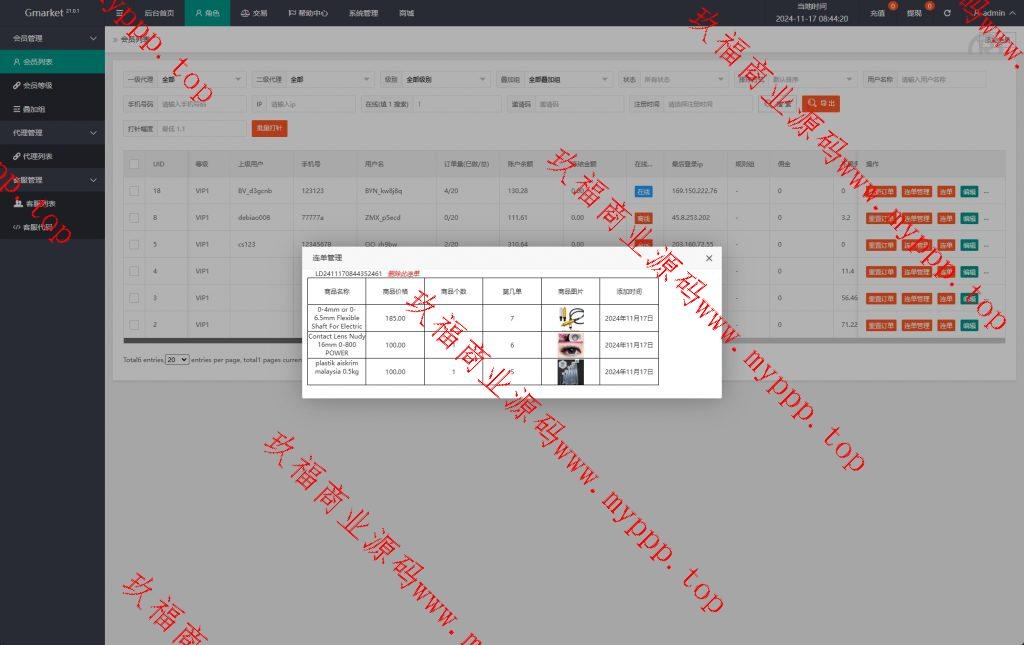Close the 连单管理 dialog with the X icon
The image size is (1024, 645).
[709, 258]
